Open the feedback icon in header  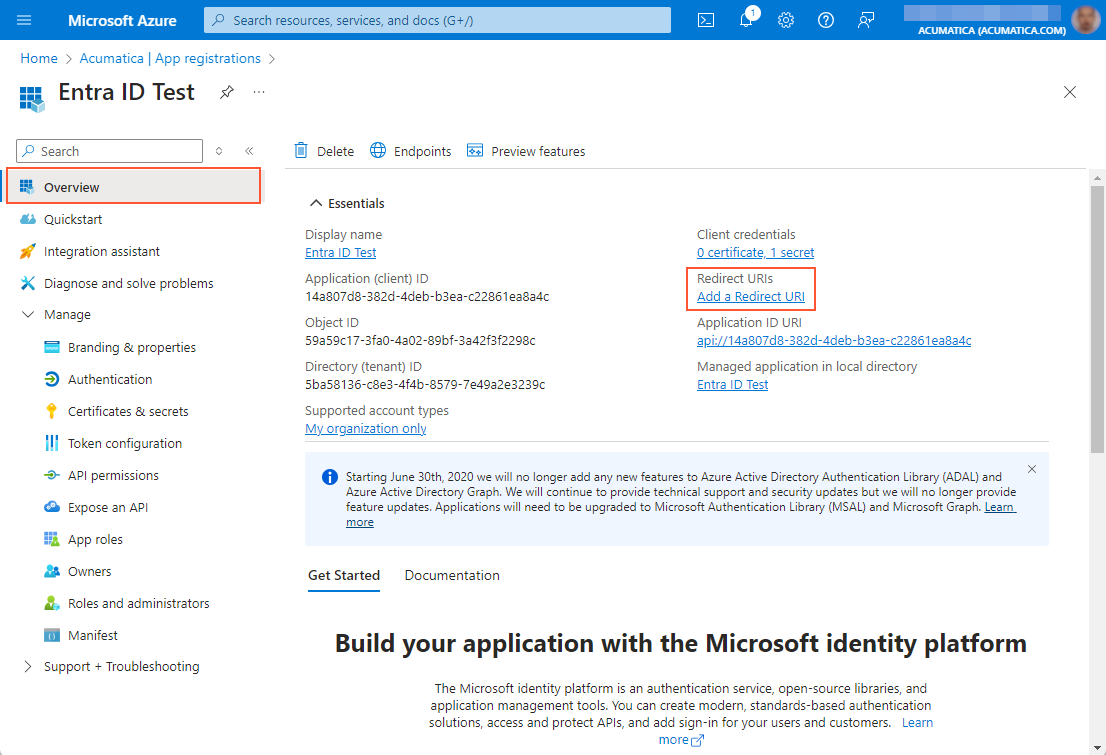pos(866,20)
